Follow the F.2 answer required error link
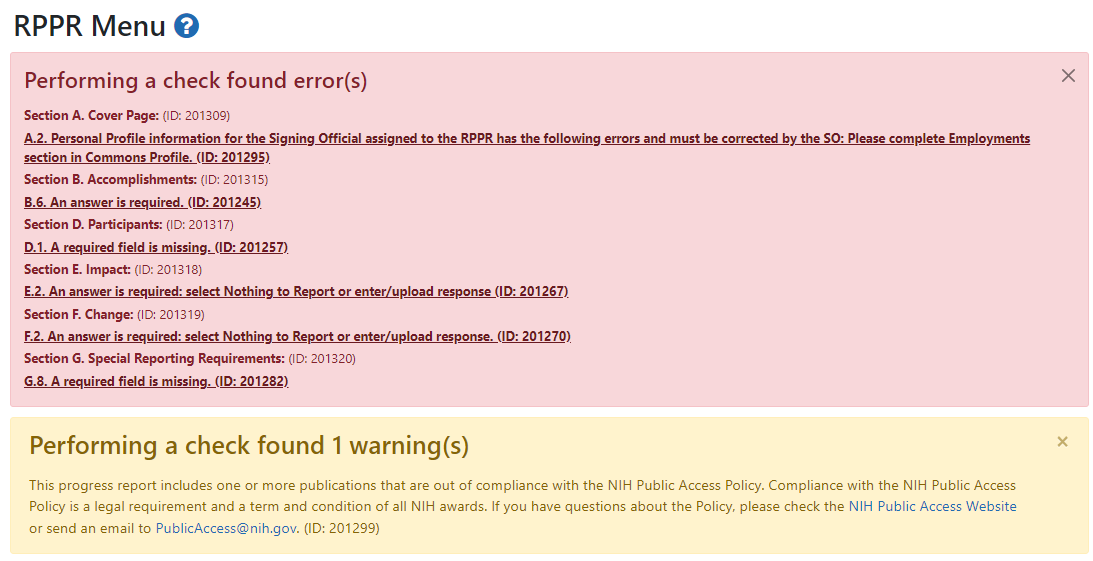This screenshot has width=1093, height=561. point(297,337)
